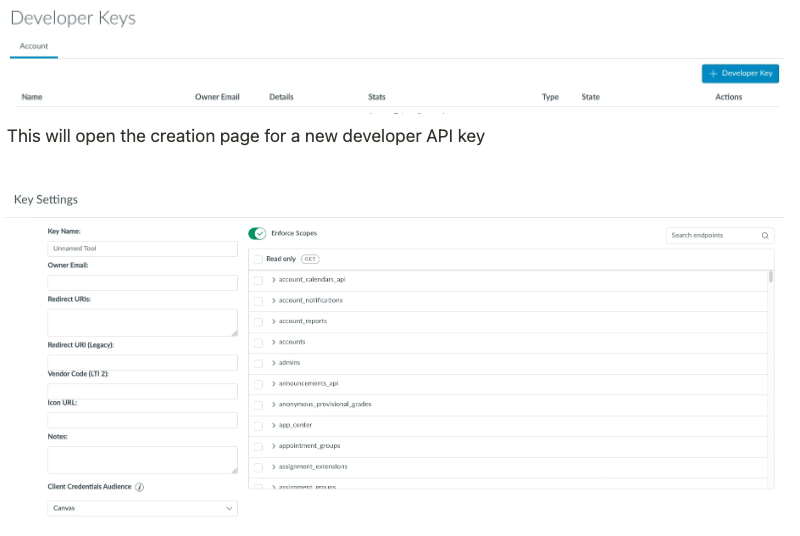The image size is (800, 536).
Task: Check the assignment_extensions checkbox
Action: (258, 467)
